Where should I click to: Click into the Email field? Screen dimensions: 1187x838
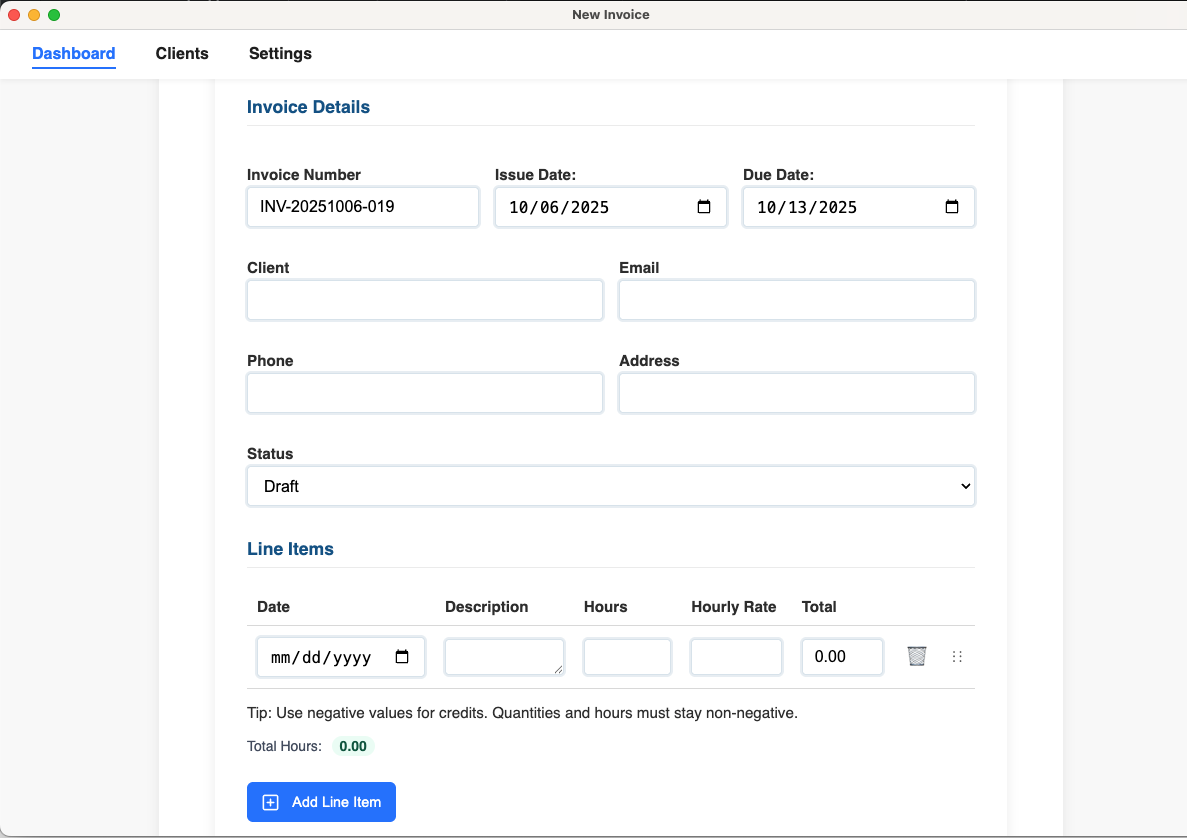point(796,300)
